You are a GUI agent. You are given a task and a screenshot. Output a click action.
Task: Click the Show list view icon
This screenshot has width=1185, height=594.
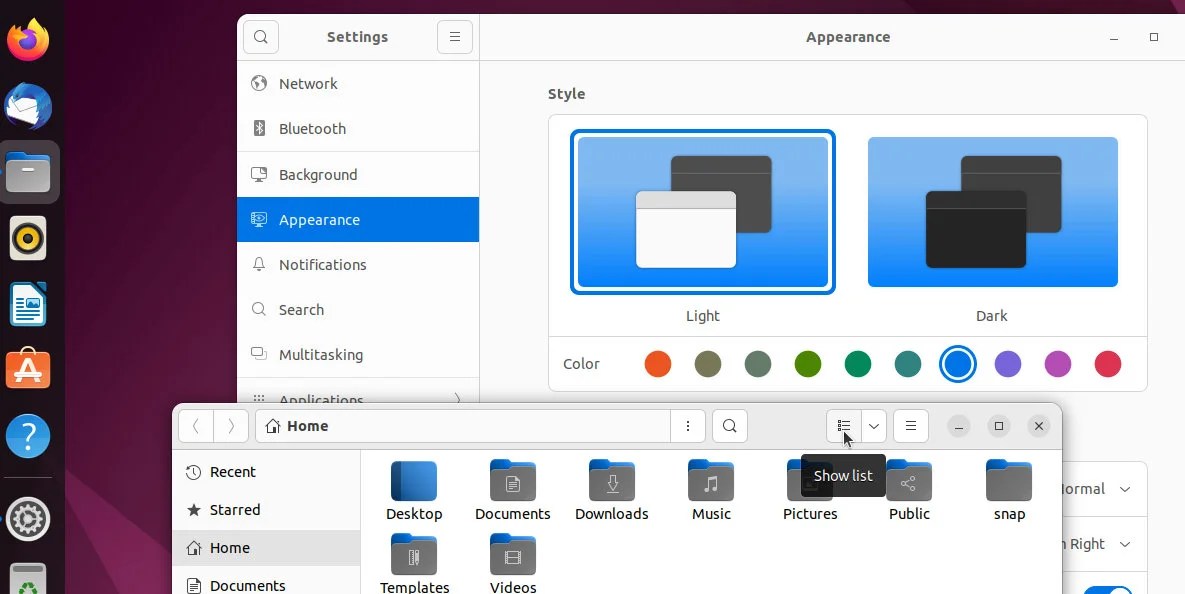click(843, 426)
